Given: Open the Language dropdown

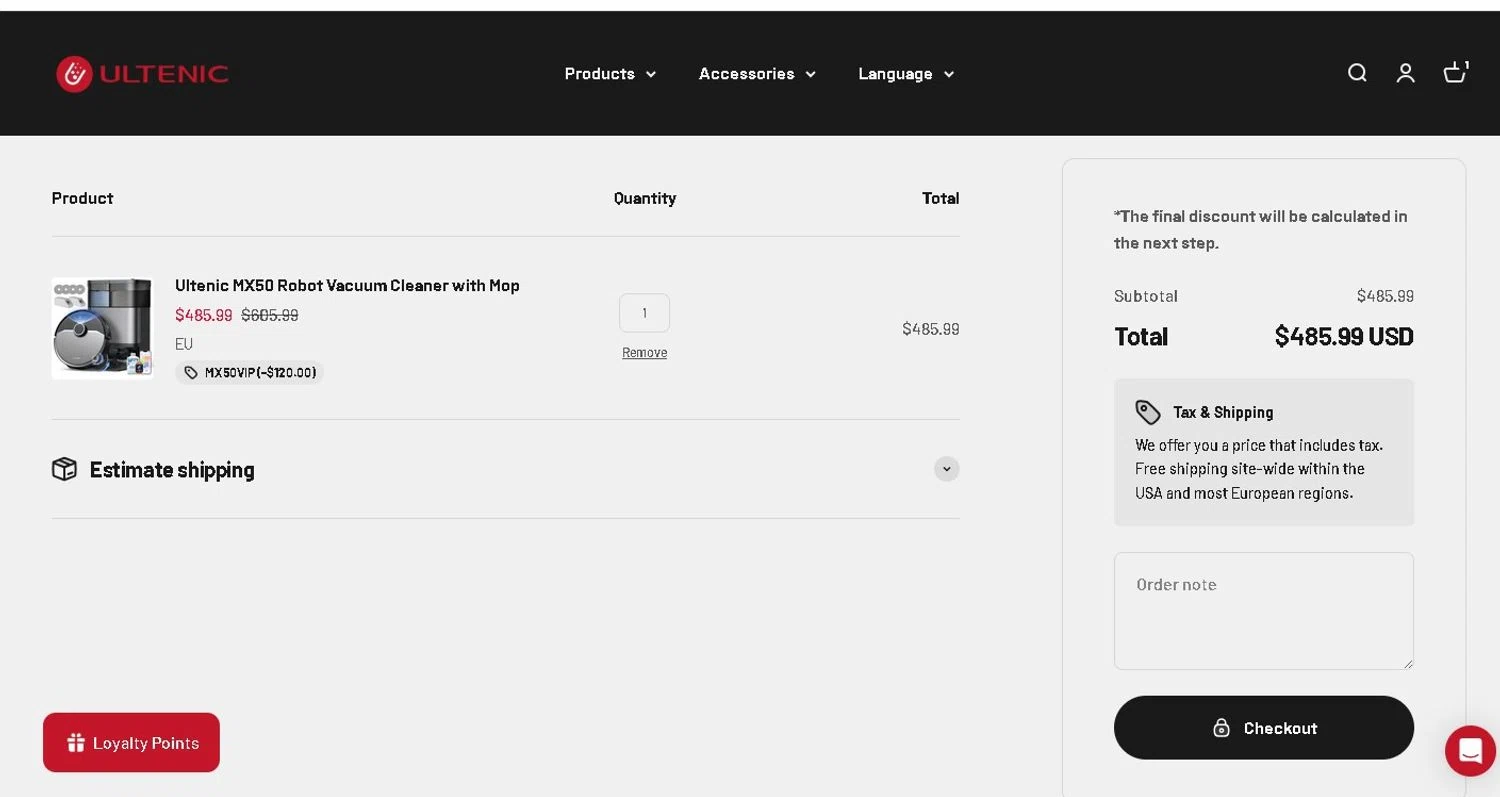Looking at the screenshot, I should point(906,74).
